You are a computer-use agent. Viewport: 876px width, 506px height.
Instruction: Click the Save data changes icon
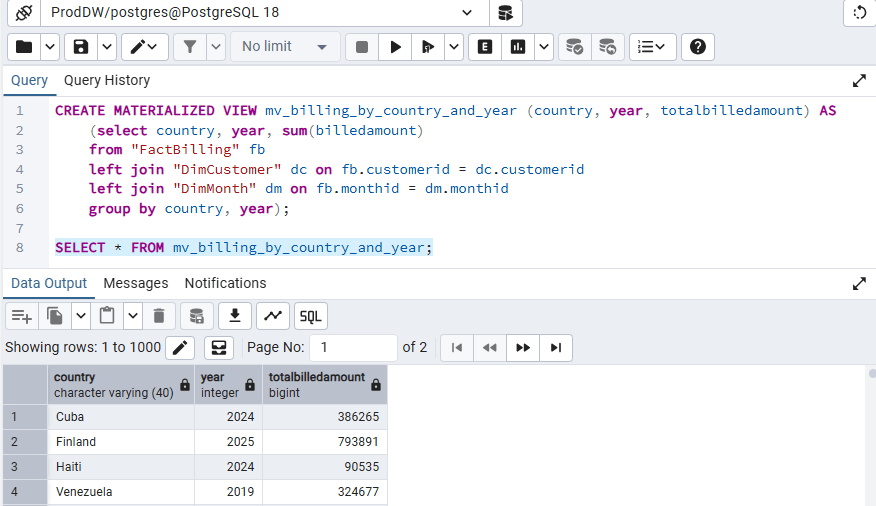click(197, 316)
